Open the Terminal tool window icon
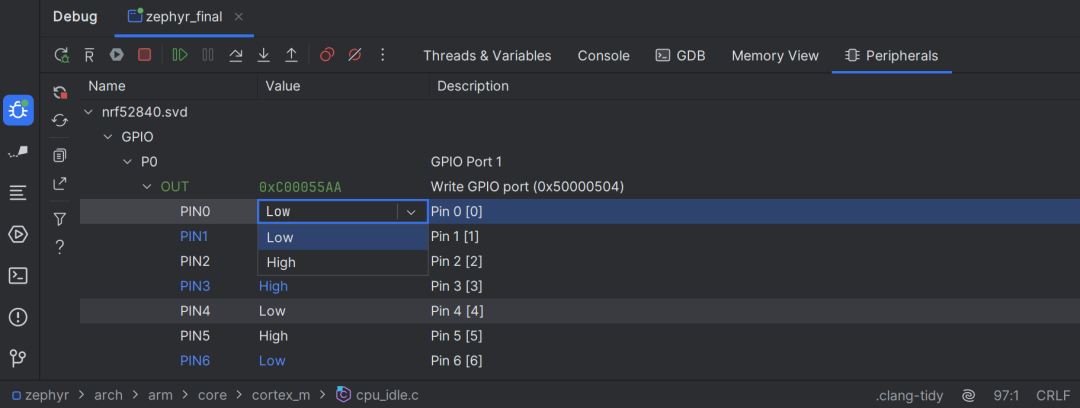The height and width of the screenshot is (408, 1080). point(18,276)
